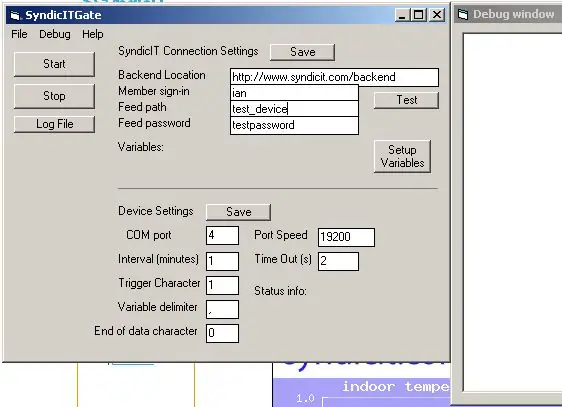The width and height of the screenshot is (562, 407).
Task: Click the 'Backend Location' label
Action: click(x=162, y=75)
